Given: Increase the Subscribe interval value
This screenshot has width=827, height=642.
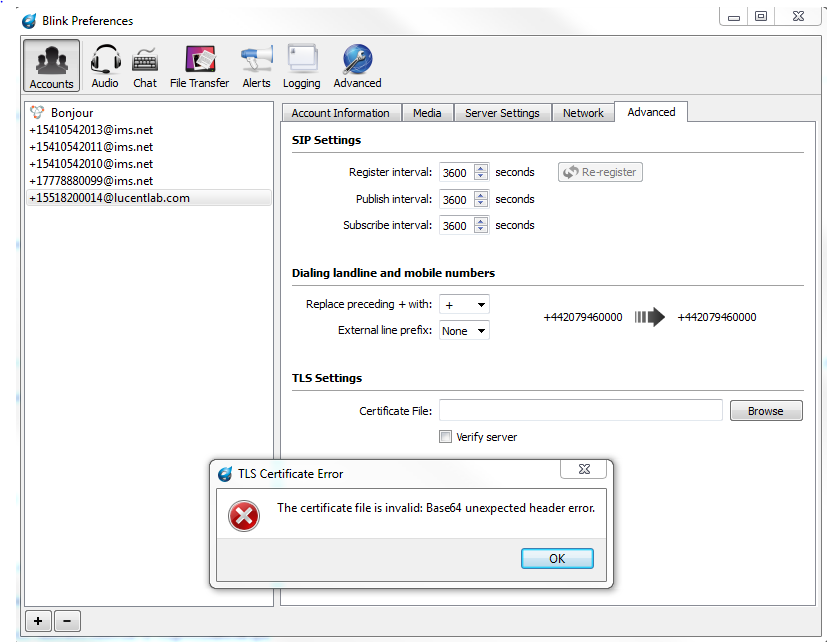Looking at the screenshot, I should click(480, 221).
